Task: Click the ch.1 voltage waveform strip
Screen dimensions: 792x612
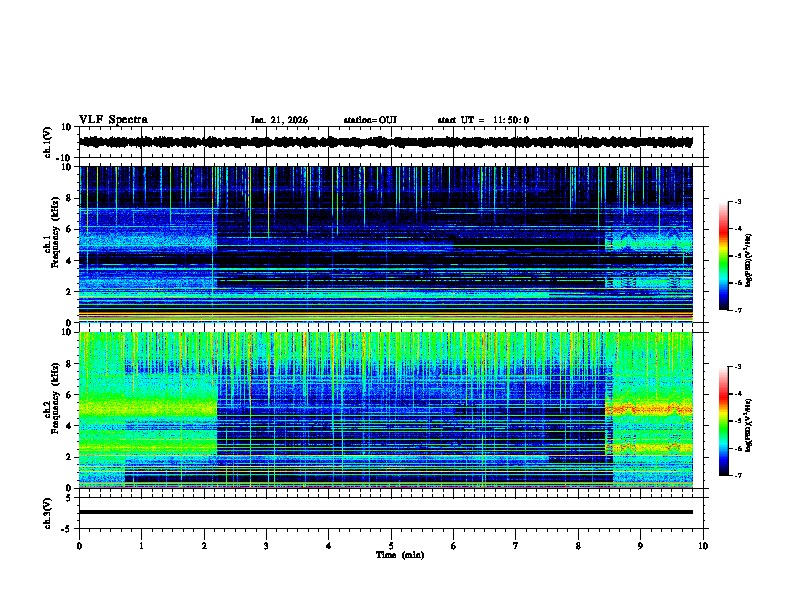Action: (385, 142)
